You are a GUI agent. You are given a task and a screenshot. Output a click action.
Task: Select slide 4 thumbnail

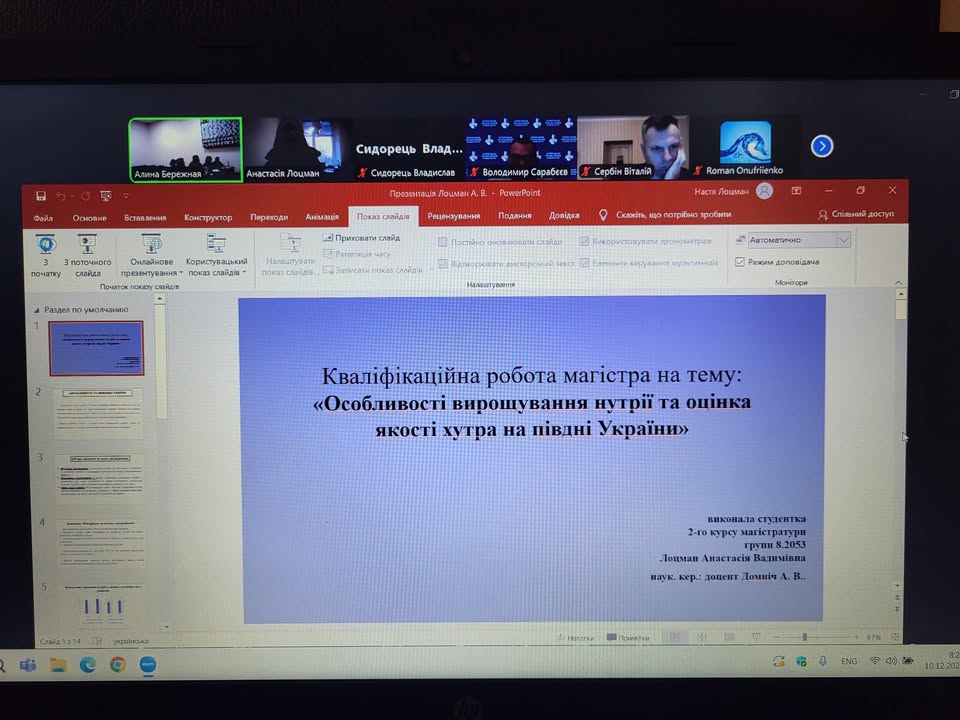(x=102, y=543)
